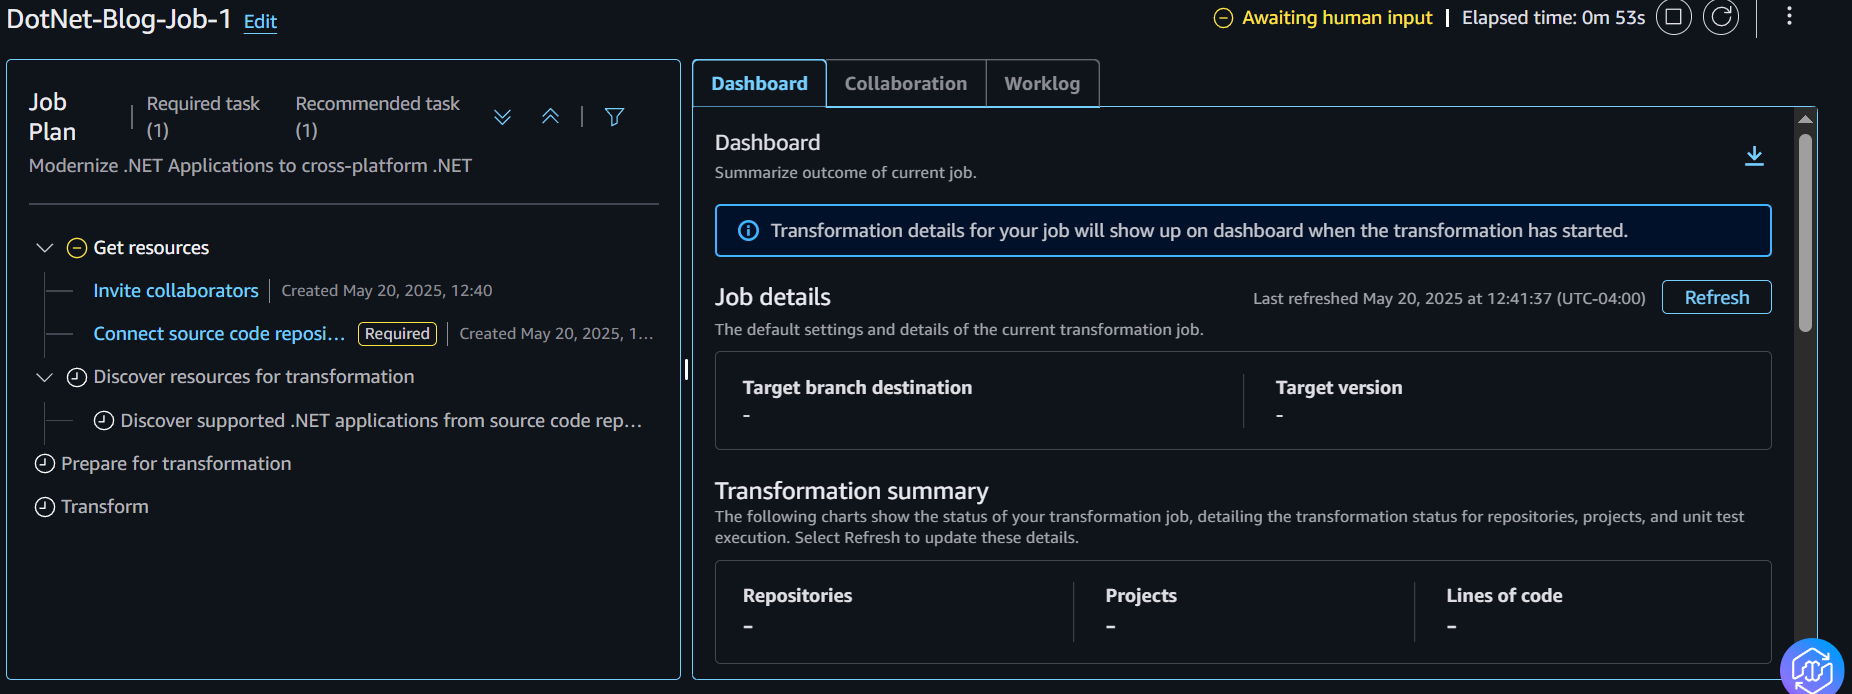The height and width of the screenshot is (694, 1852).
Task: Click the clock icon beside Transform
Action: coord(45,507)
